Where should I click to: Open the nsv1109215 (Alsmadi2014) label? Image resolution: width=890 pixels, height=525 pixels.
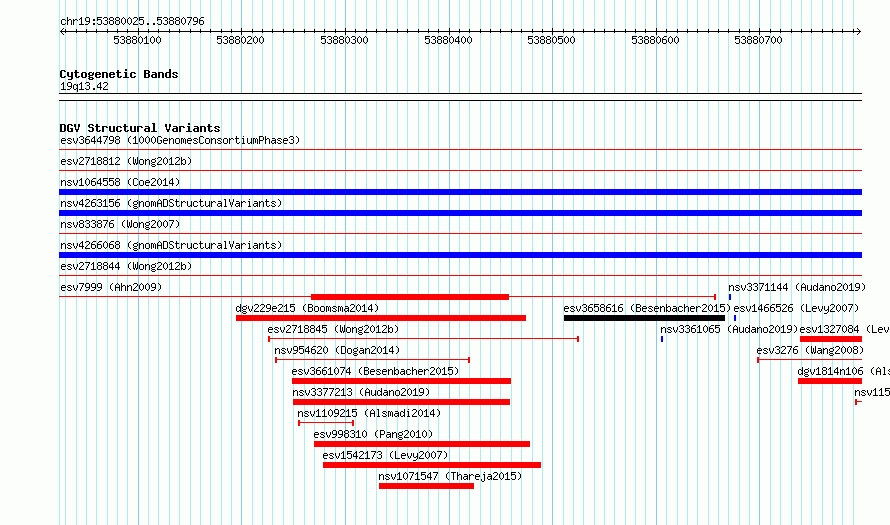tap(369, 413)
